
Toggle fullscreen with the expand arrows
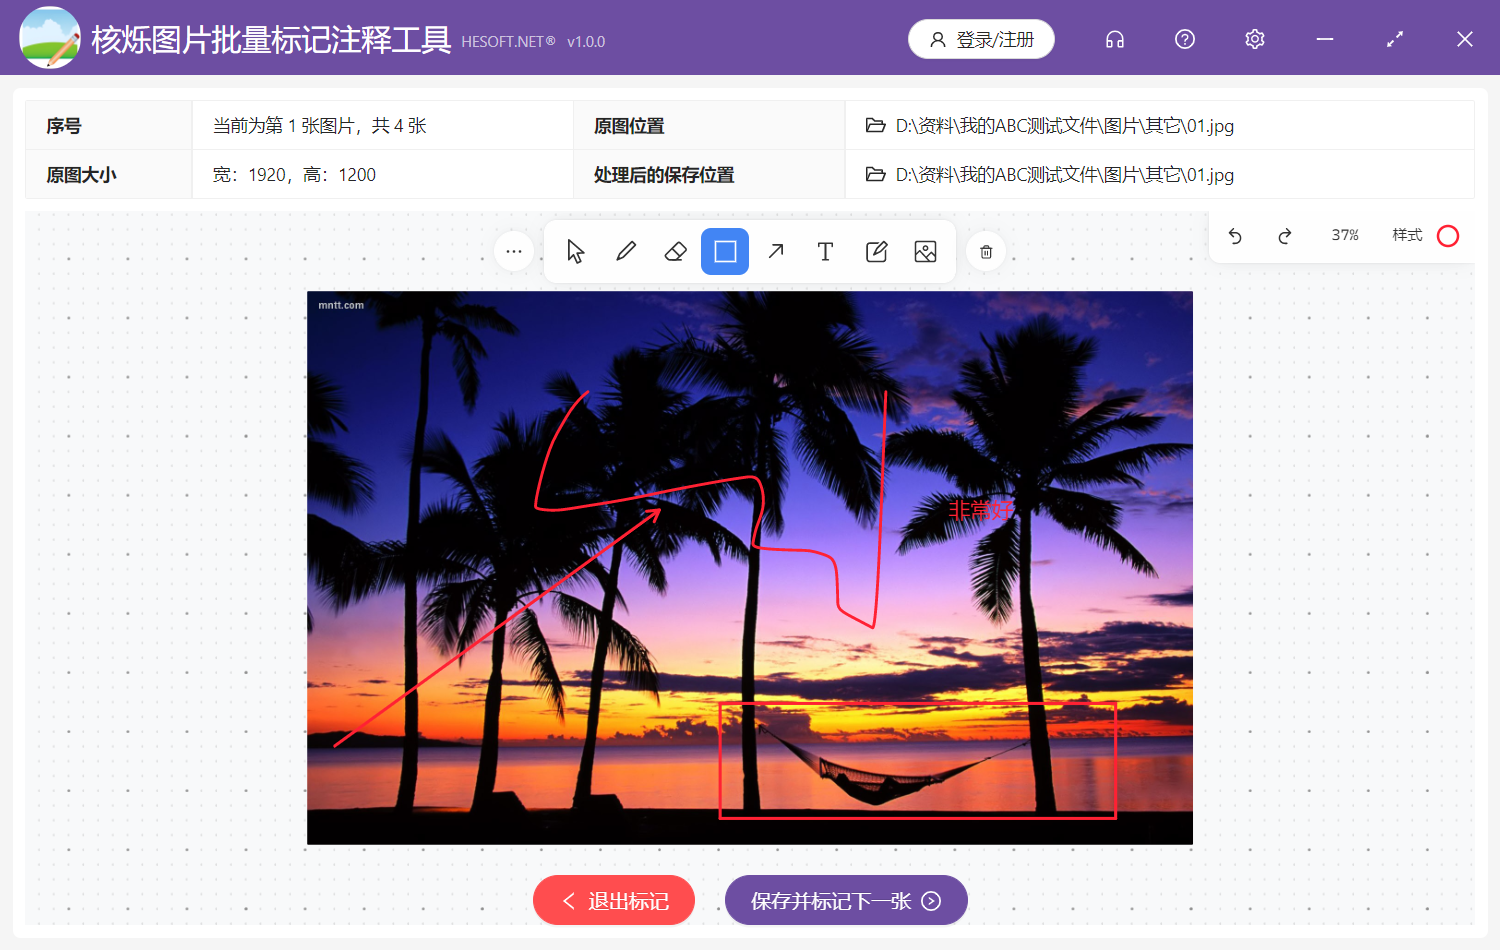pos(1394,39)
